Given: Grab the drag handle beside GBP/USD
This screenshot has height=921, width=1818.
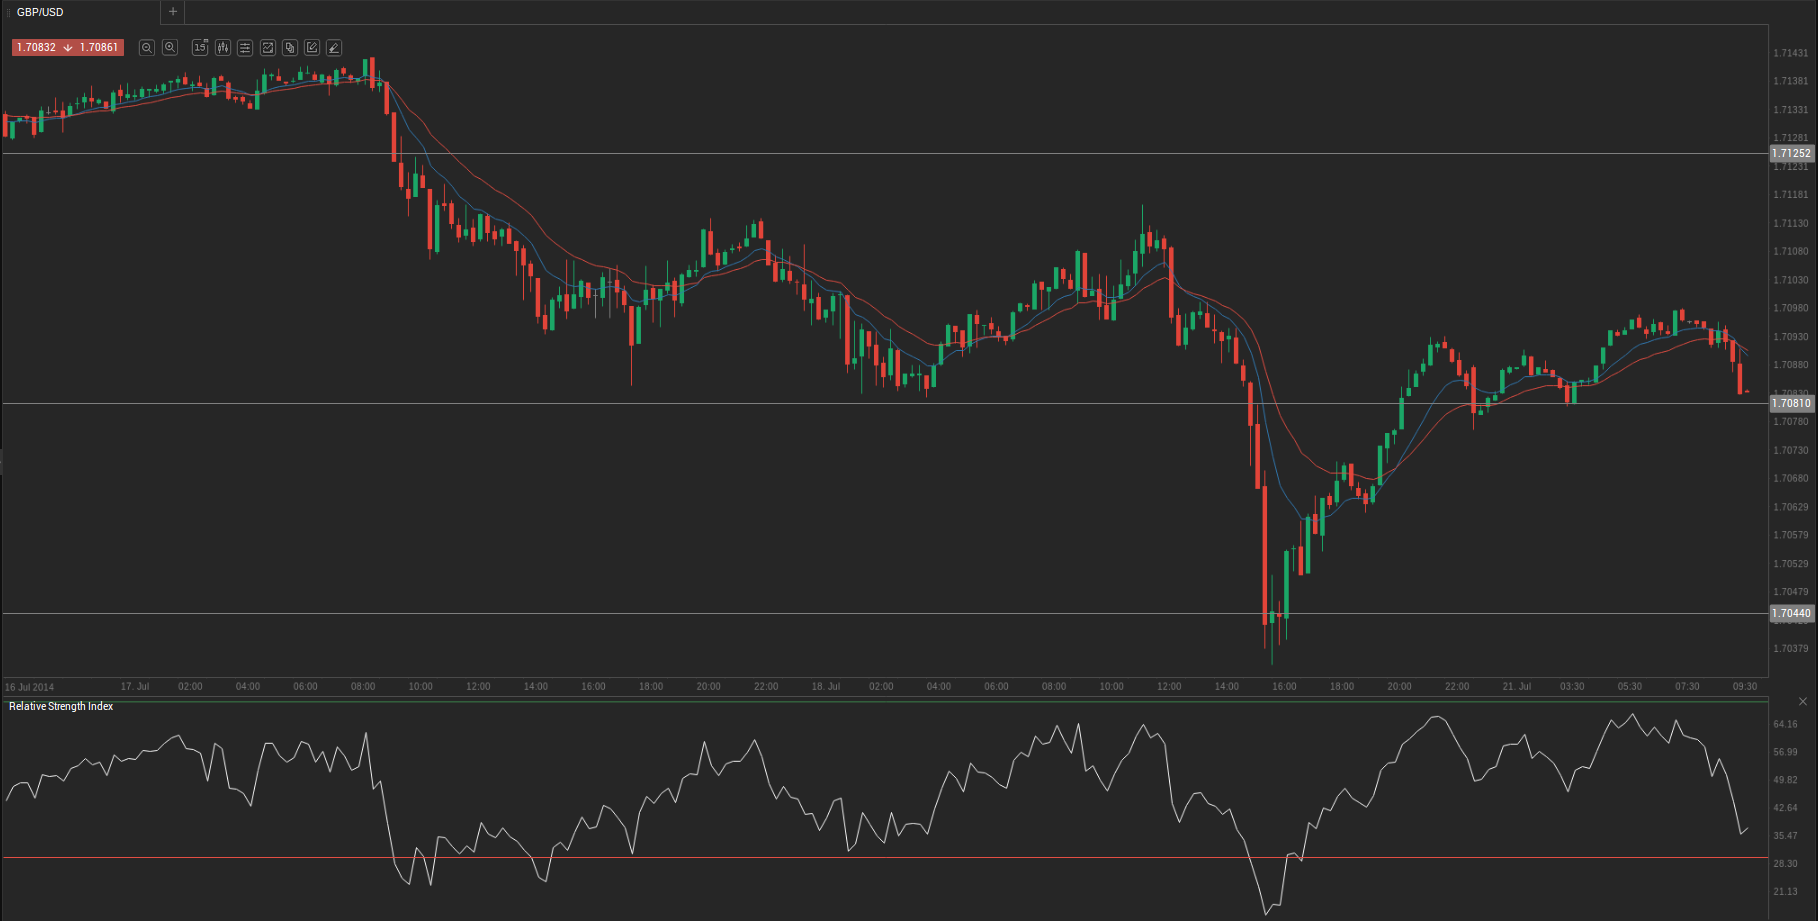Looking at the screenshot, I should 9,12.
